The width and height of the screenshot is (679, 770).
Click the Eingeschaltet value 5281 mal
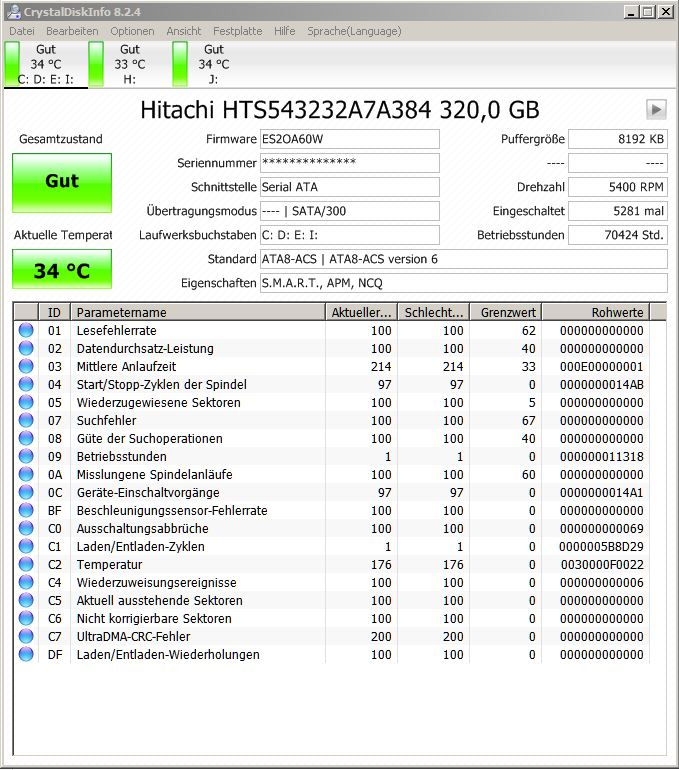(x=618, y=211)
